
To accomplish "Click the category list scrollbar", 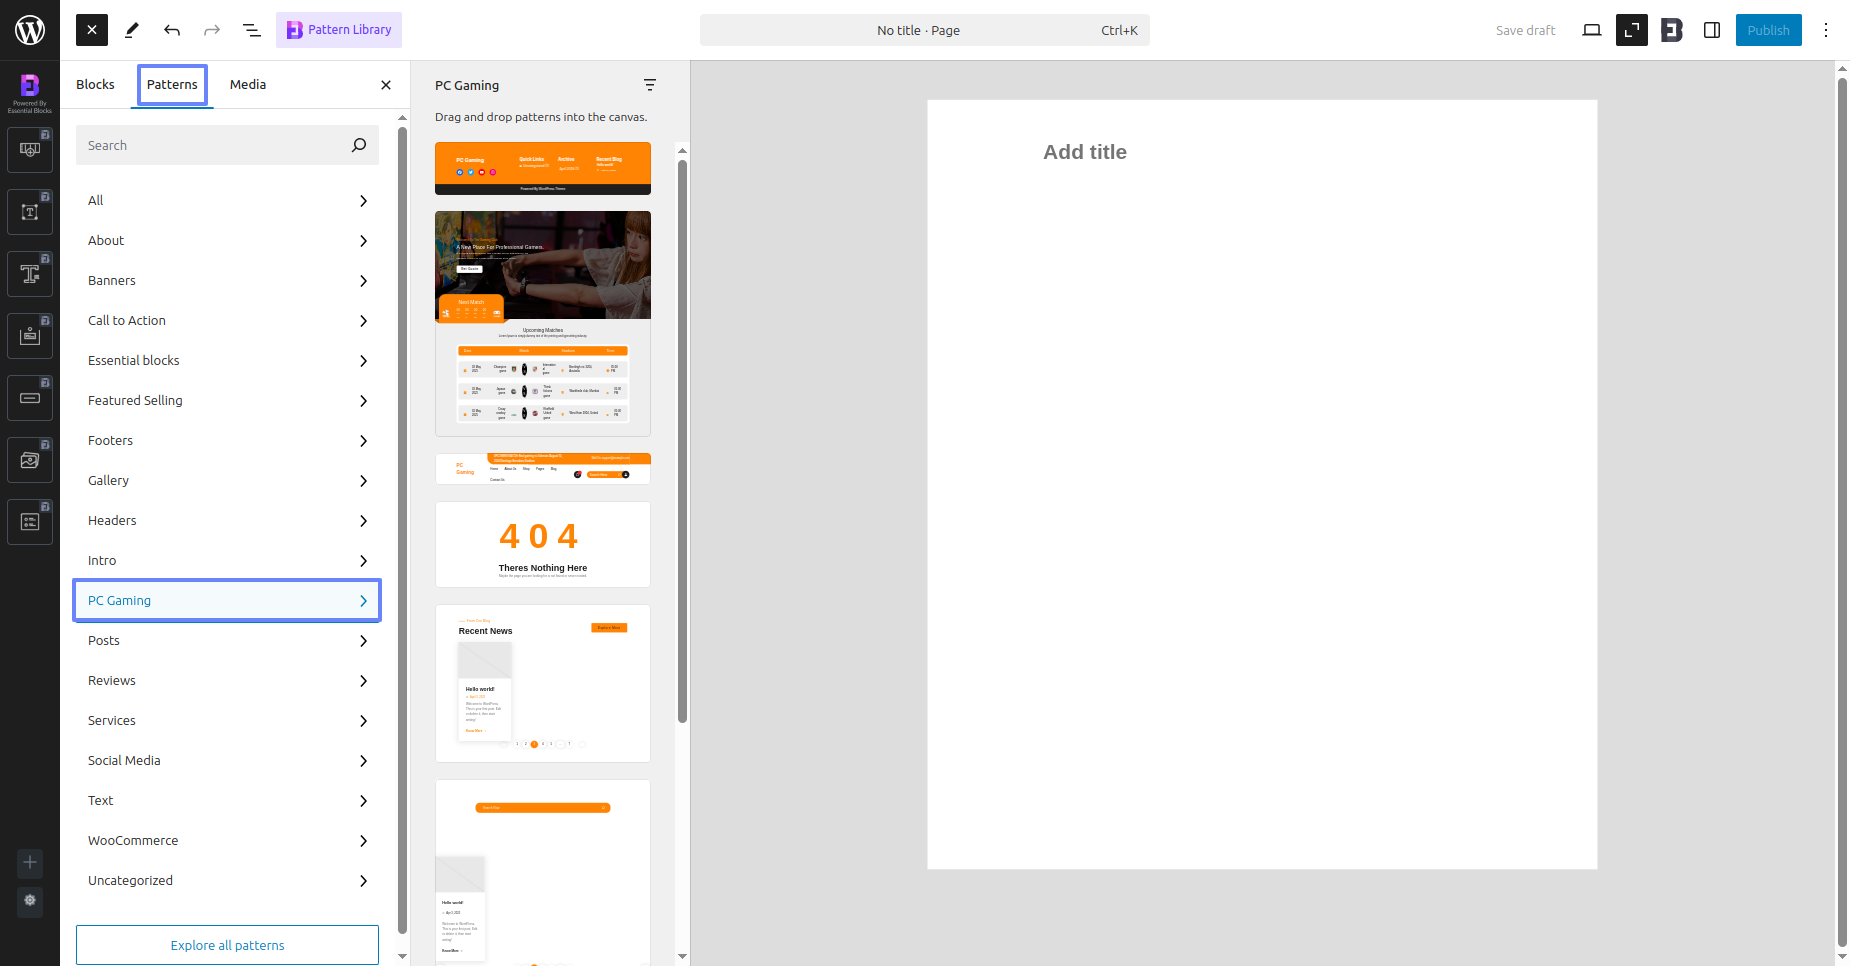I will click(x=402, y=530).
